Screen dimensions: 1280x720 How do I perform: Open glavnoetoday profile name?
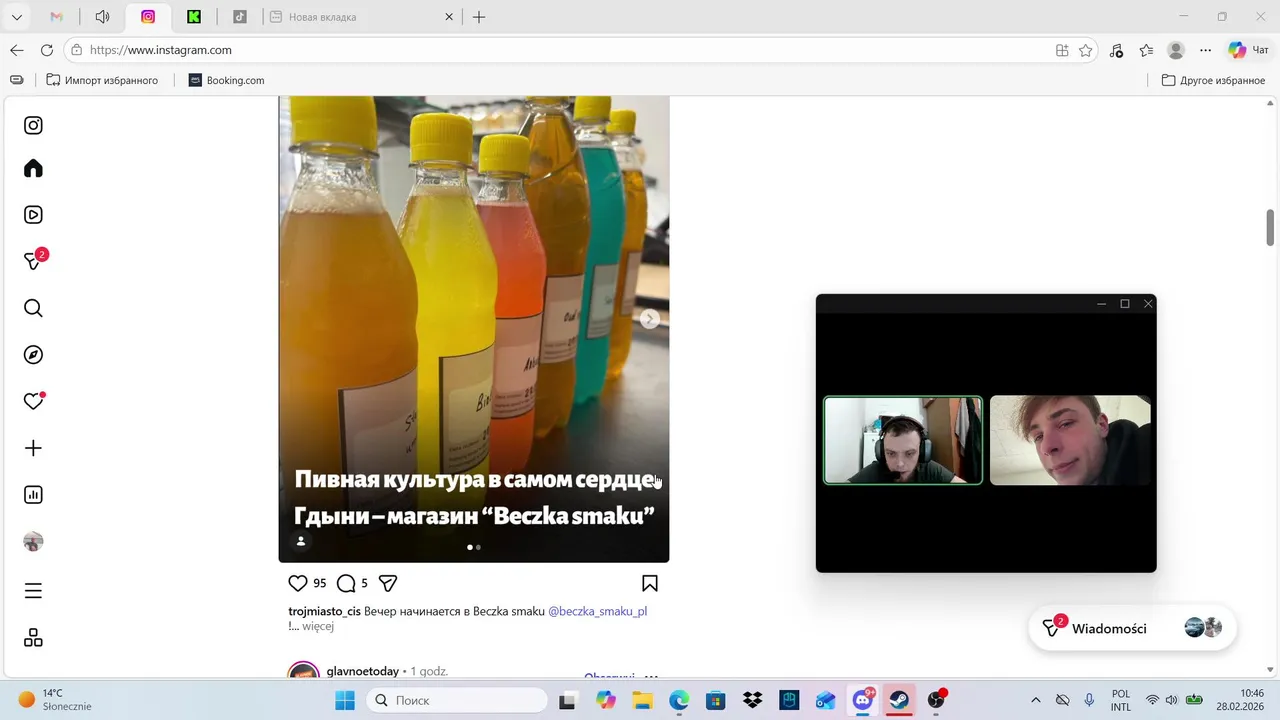(363, 671)
